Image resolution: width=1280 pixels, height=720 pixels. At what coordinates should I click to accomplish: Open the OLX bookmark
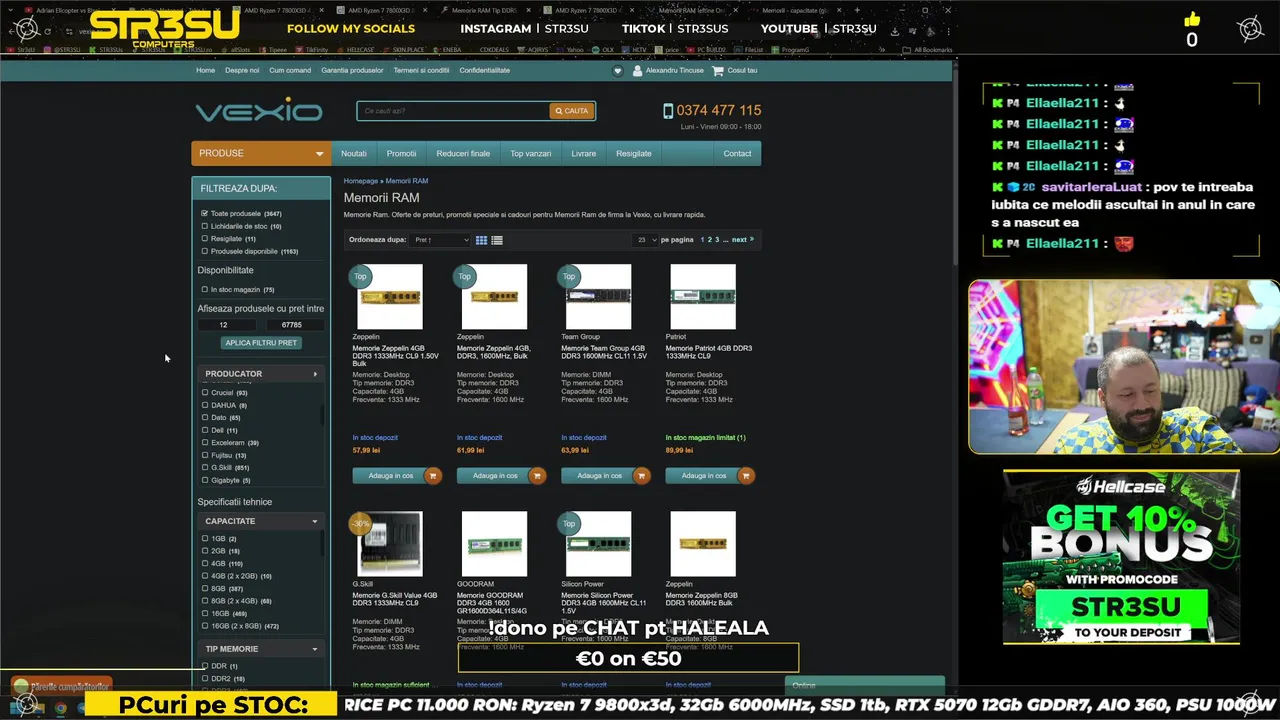click(604, 49)
